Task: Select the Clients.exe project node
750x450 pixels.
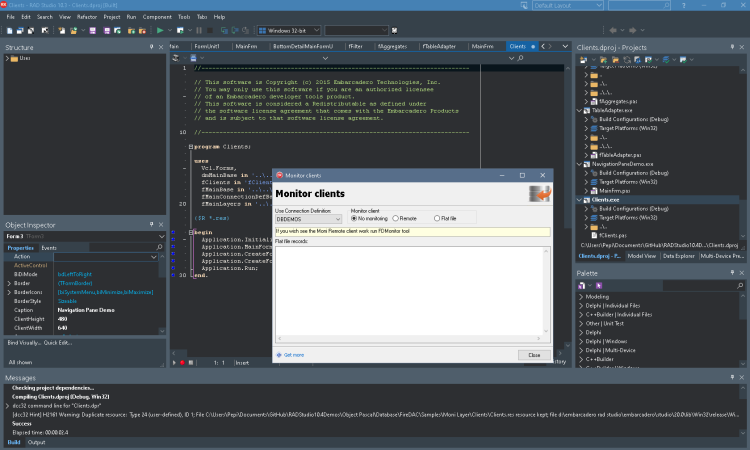Action: (x=605, y=200)
